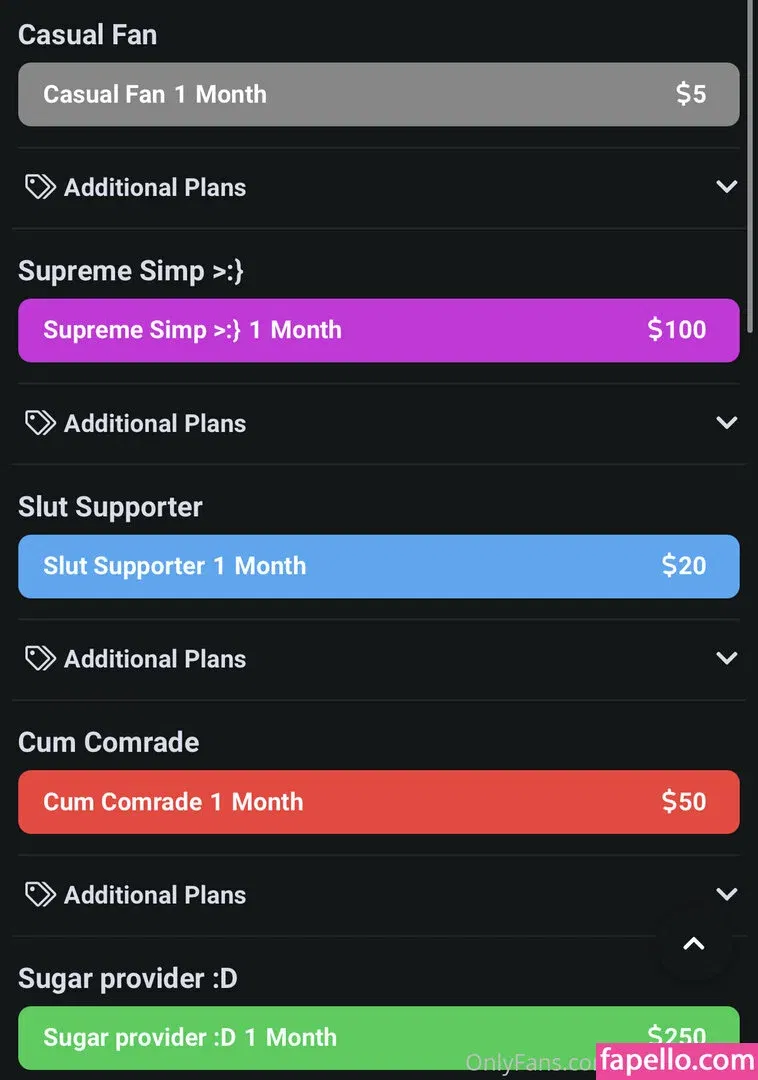This screenshot has height=1080, width=758.
Task: Choose the purple Supreme Simp 1 Month plan
Action: [x=378, y=330]
